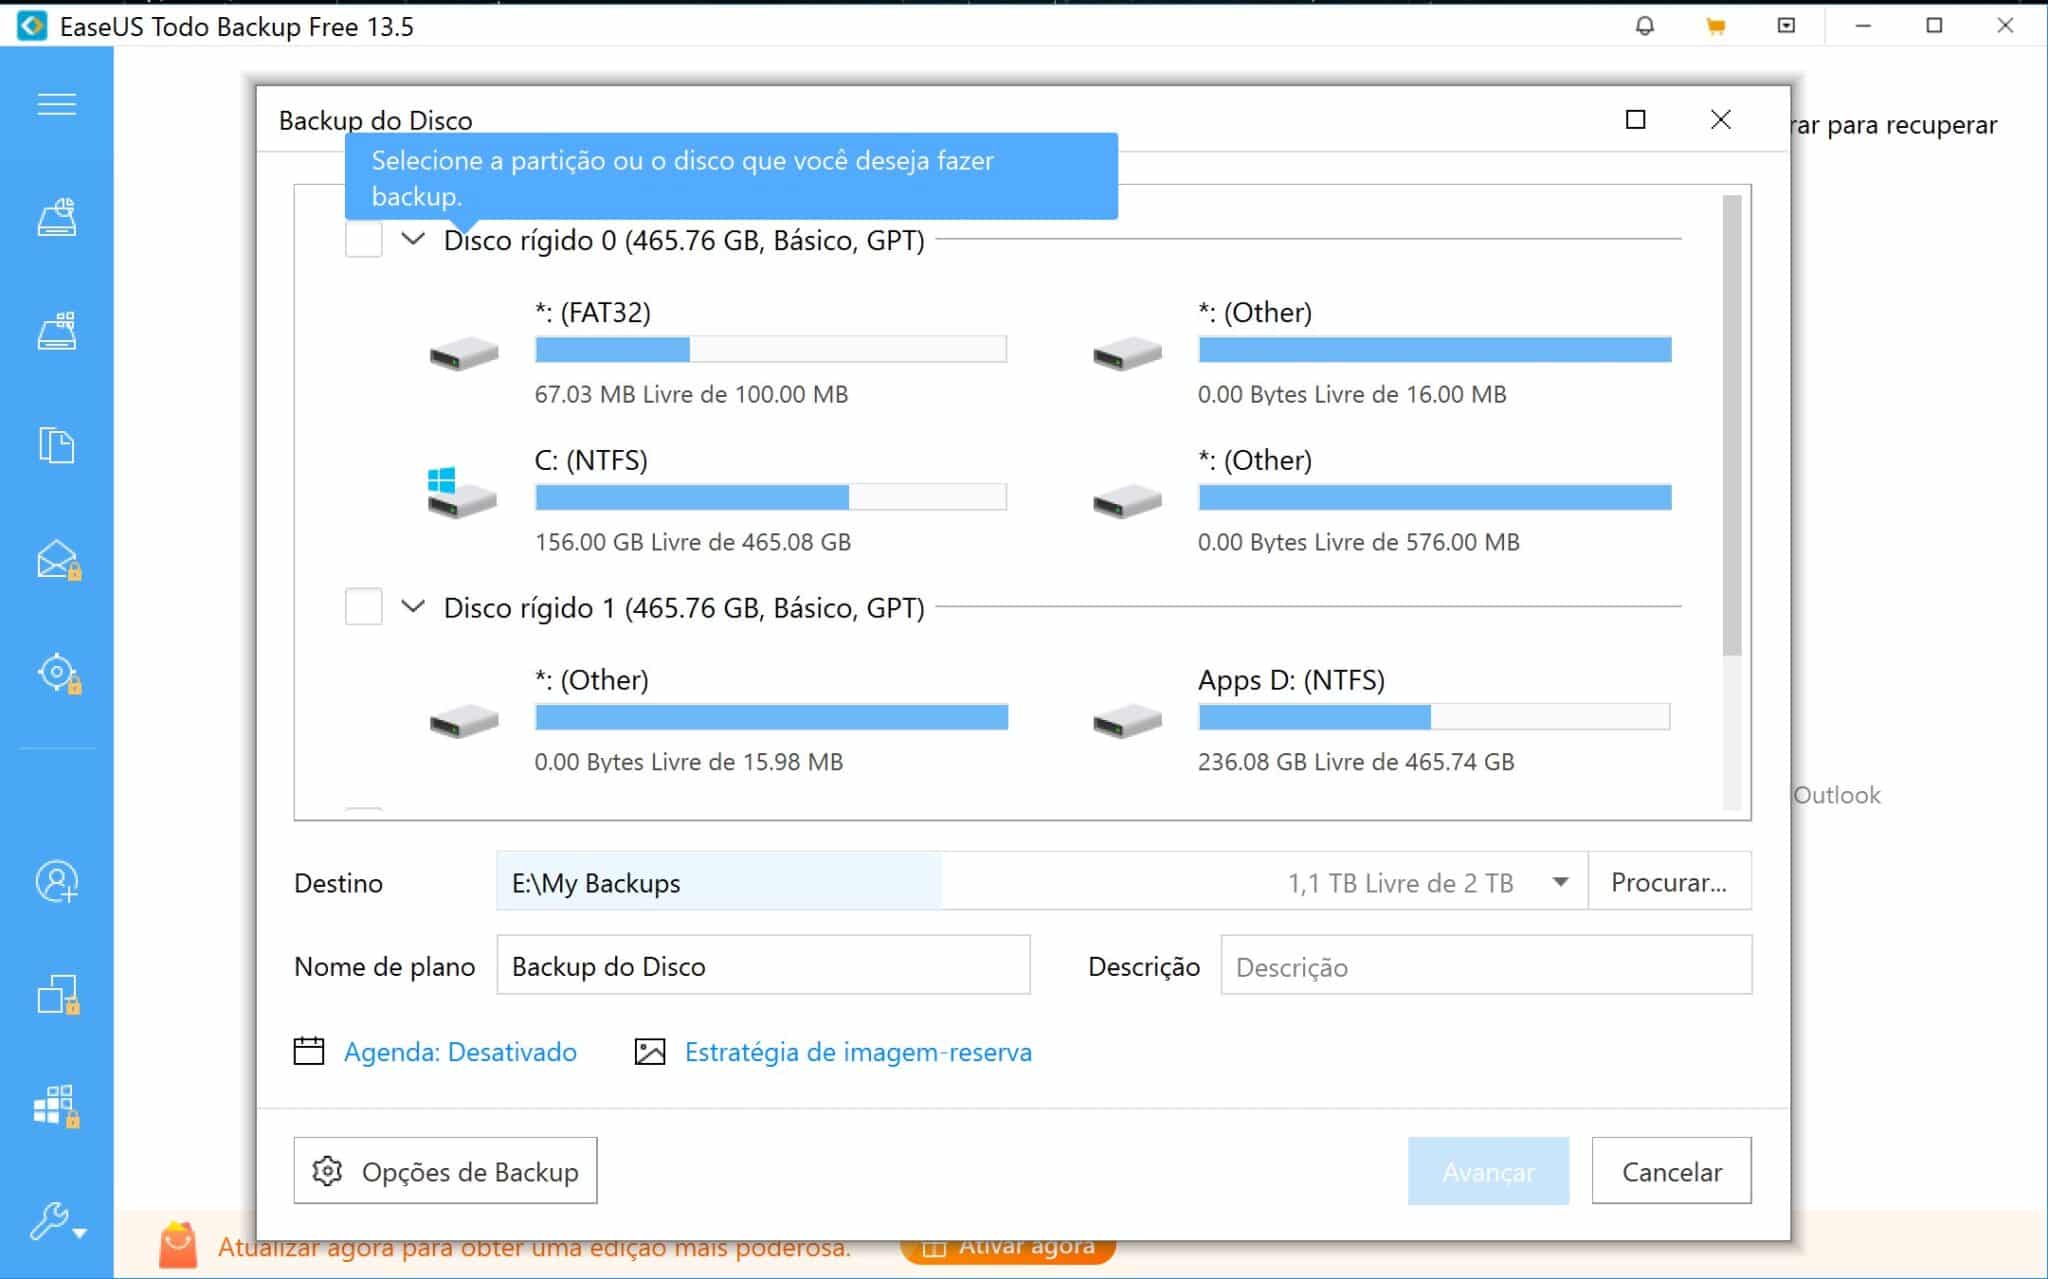Click the disk backup sidebar icon
The width and height of the screenshot is (2048, 1279).
56,217
